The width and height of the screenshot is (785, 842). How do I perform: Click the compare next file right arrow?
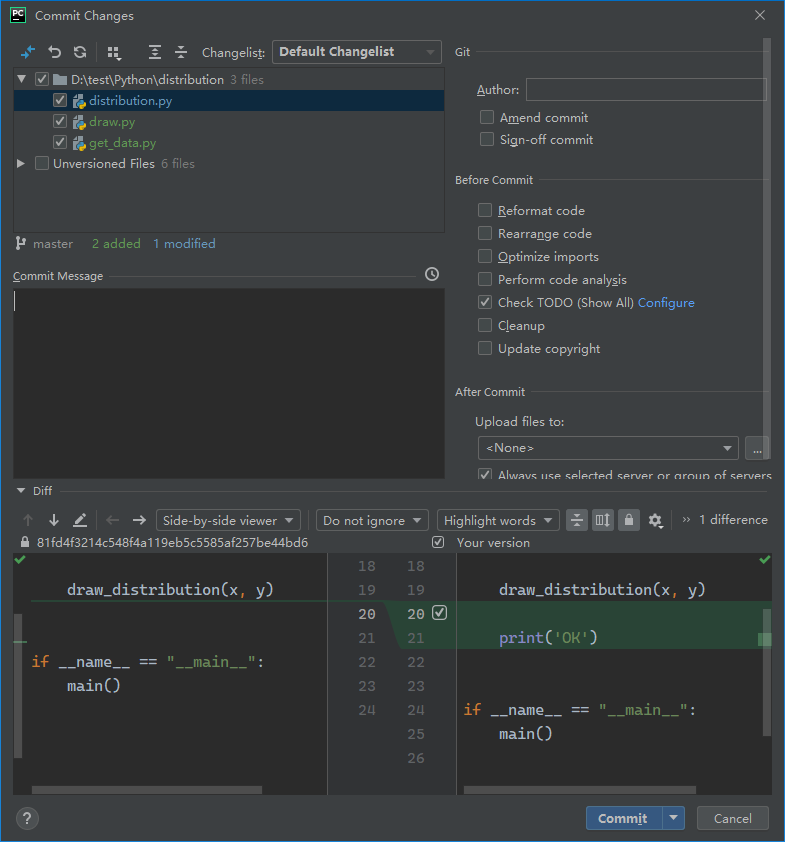coord(139,520)
